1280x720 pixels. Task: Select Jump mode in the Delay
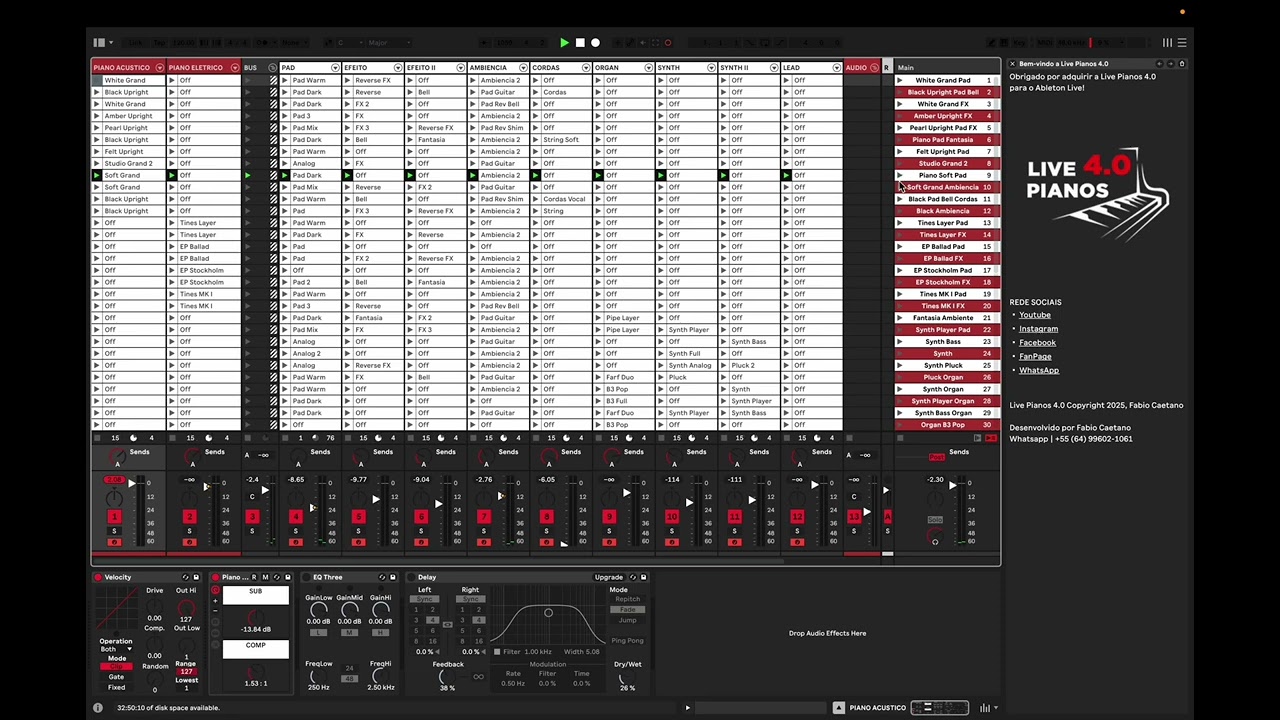(x=627, y=620)
